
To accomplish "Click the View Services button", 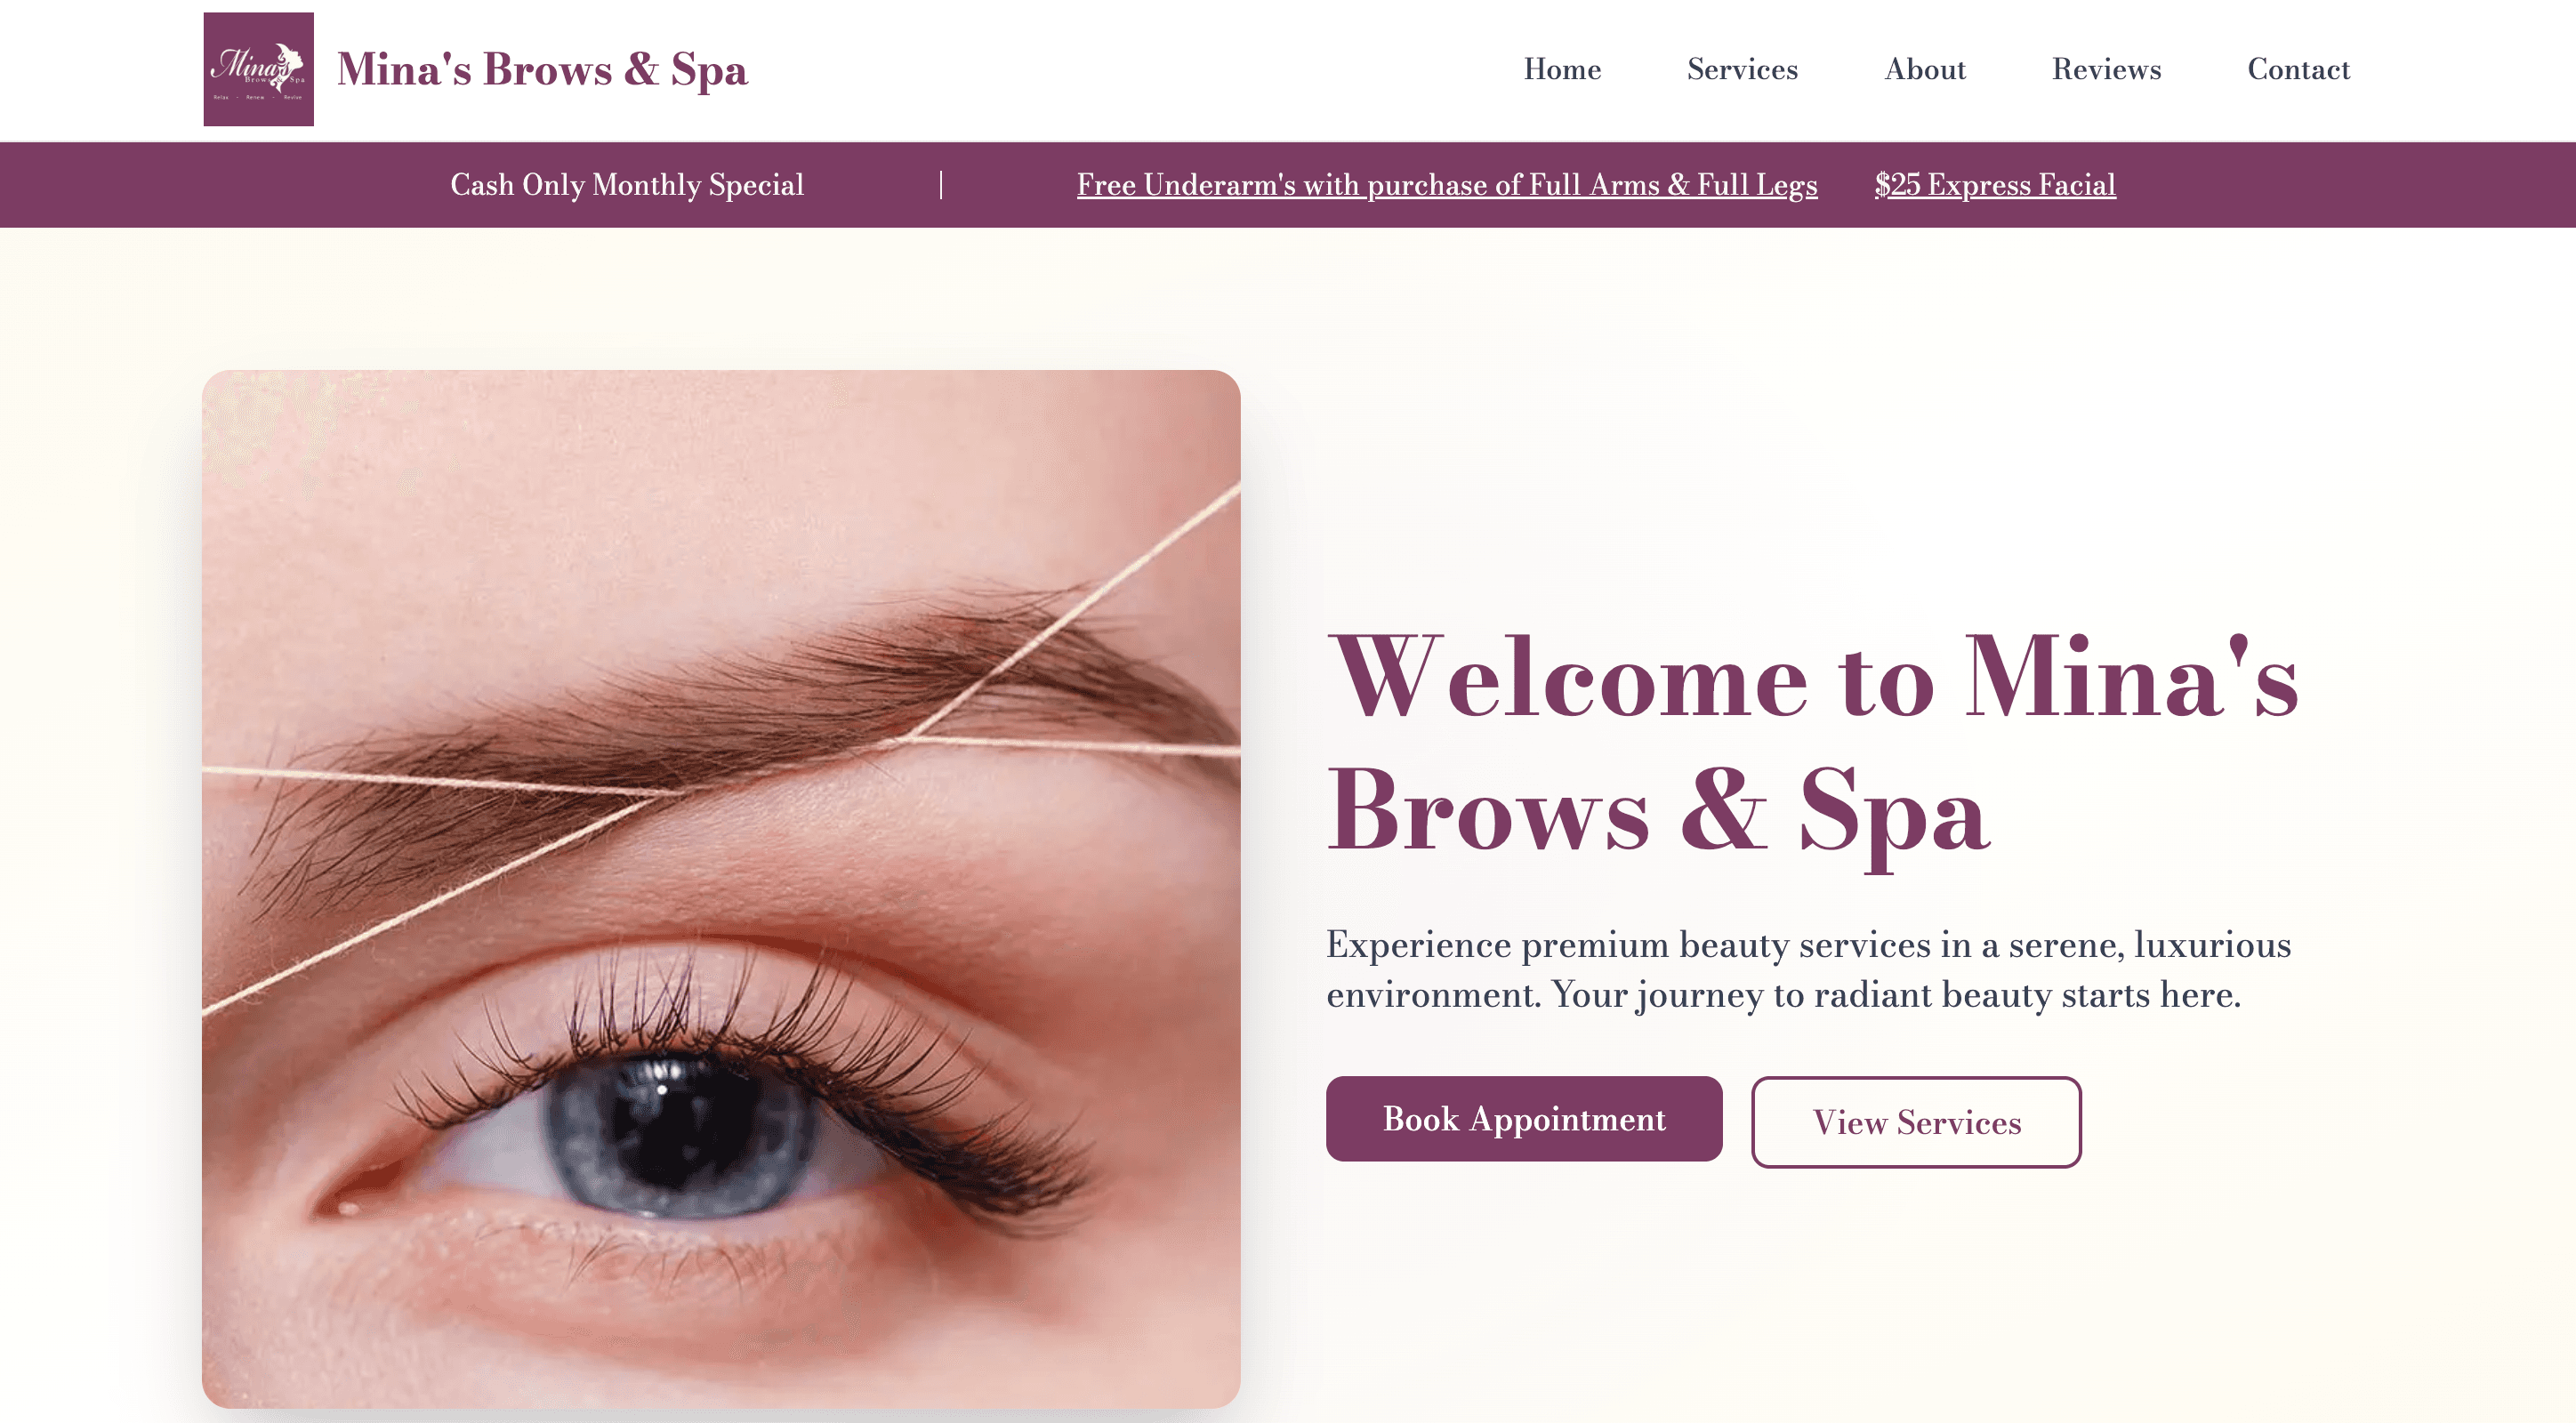I will (x=1915, y=1122).
